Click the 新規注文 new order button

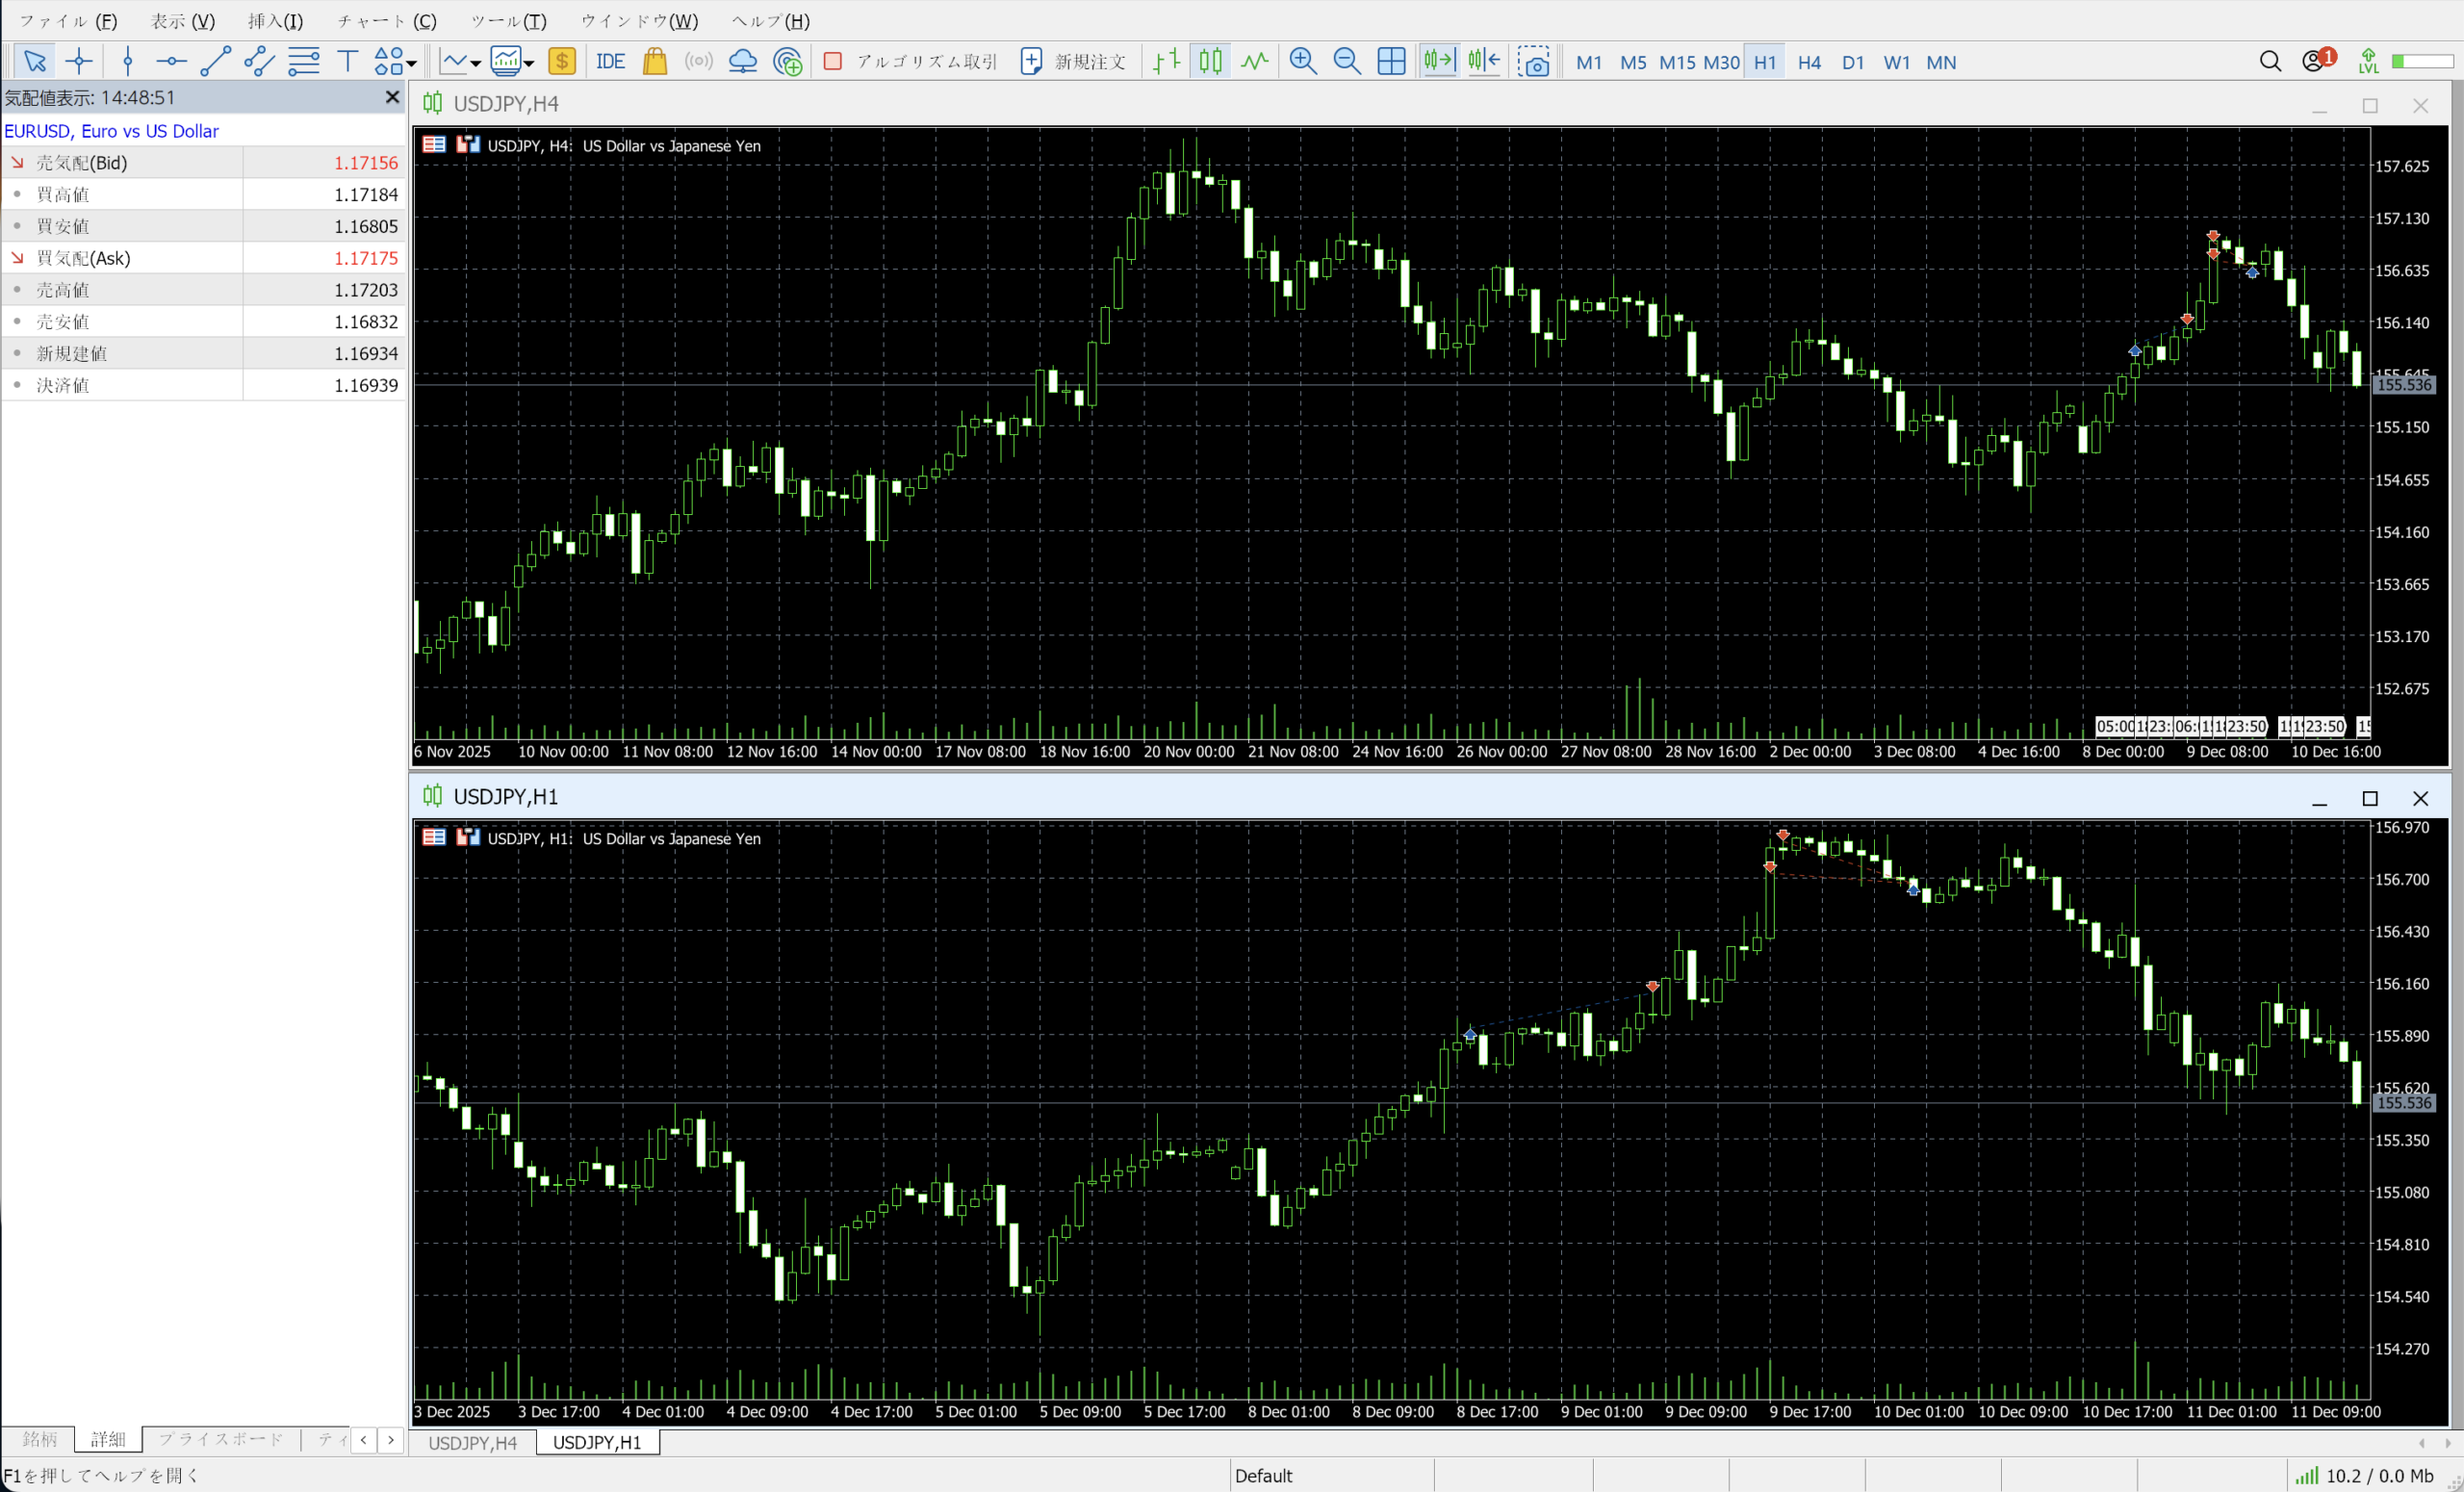click(x=1073, y=62)
